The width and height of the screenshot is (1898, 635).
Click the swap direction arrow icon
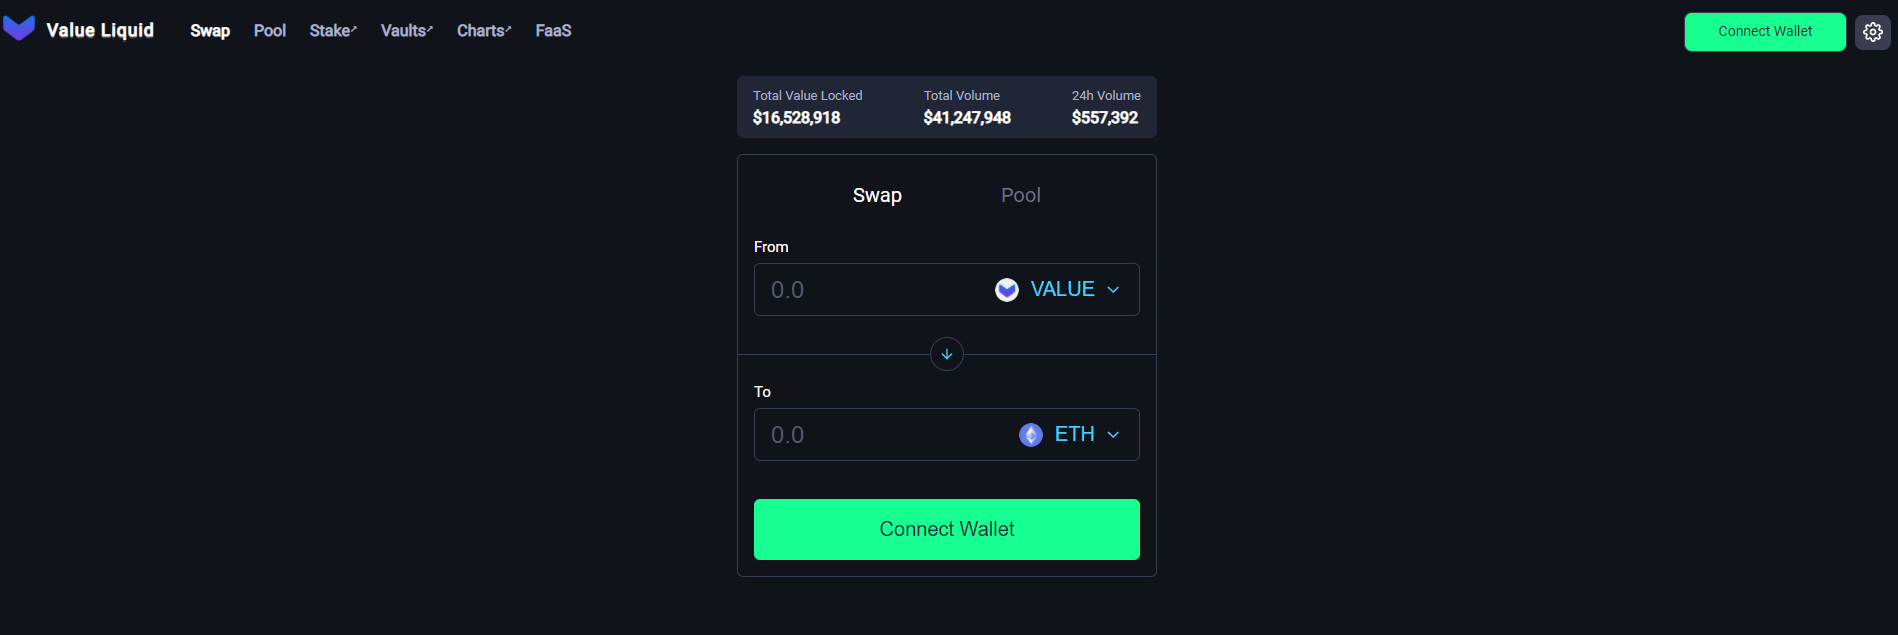pos(947,354)
